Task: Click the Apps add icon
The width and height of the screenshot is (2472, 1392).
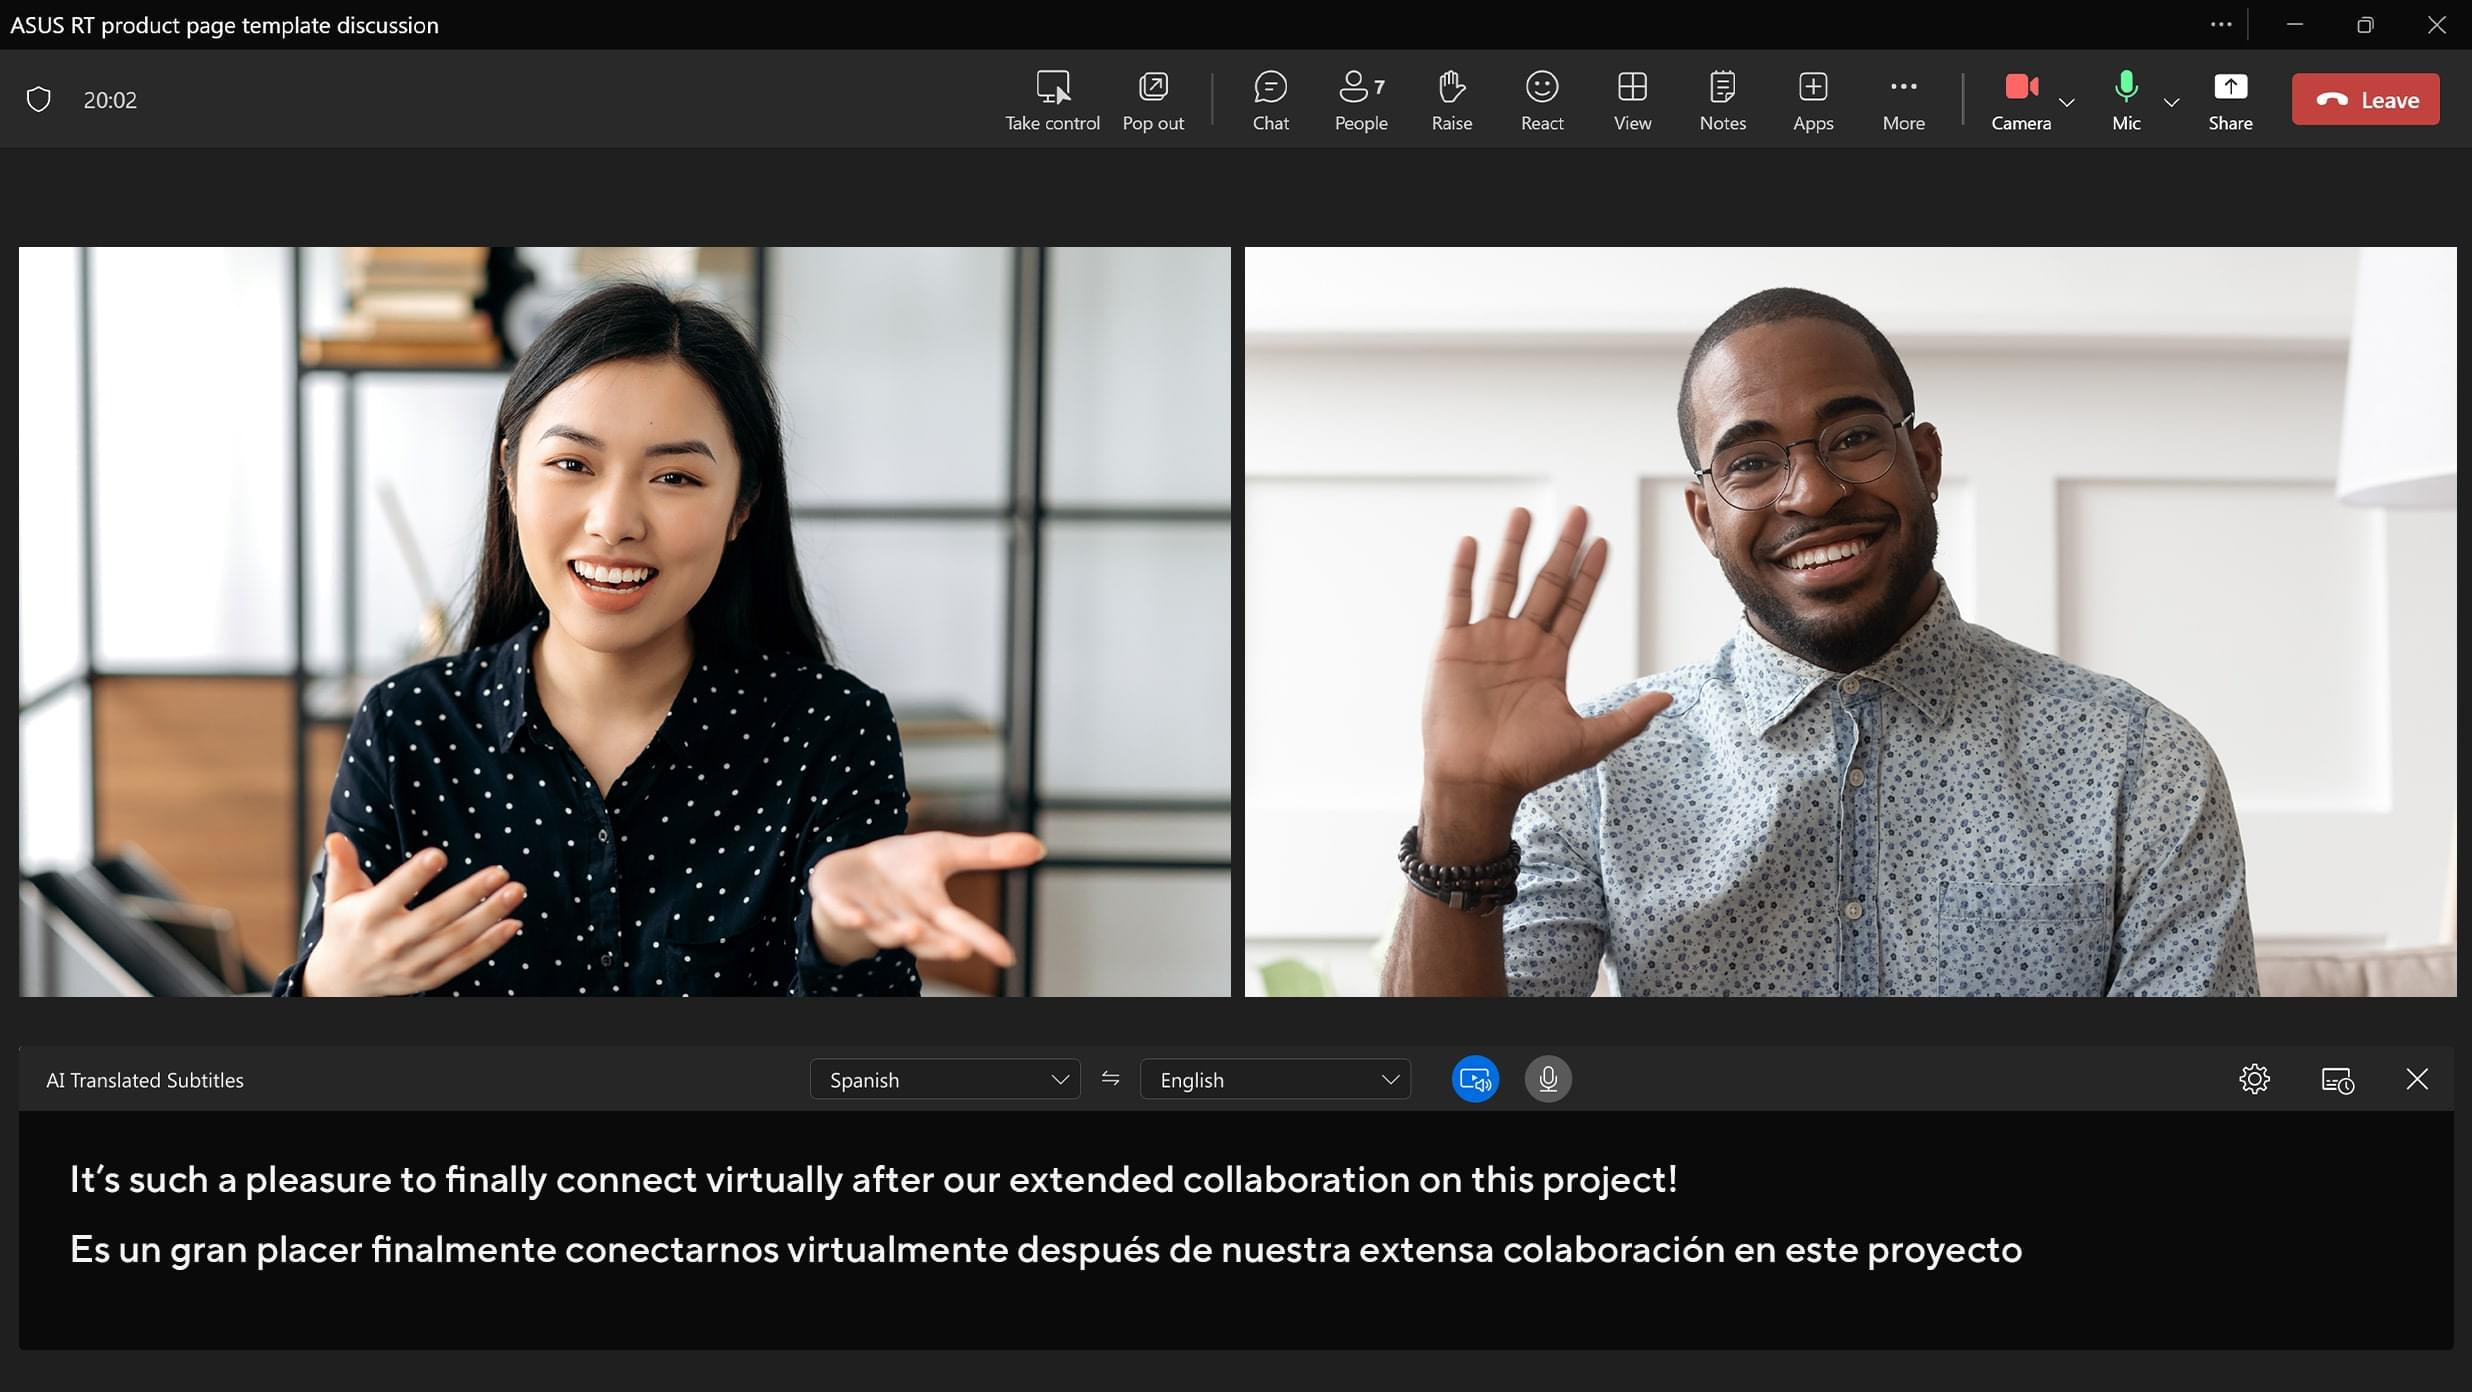Action: point(1812,99)
